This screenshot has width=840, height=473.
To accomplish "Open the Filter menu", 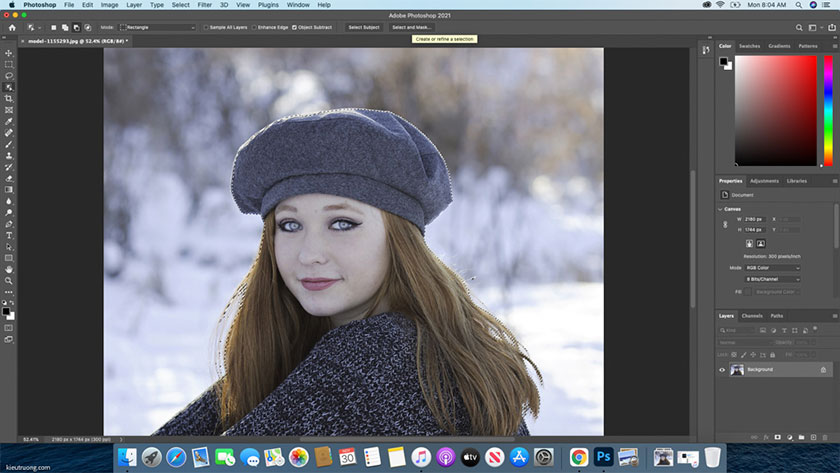I will tap(205, 5).
